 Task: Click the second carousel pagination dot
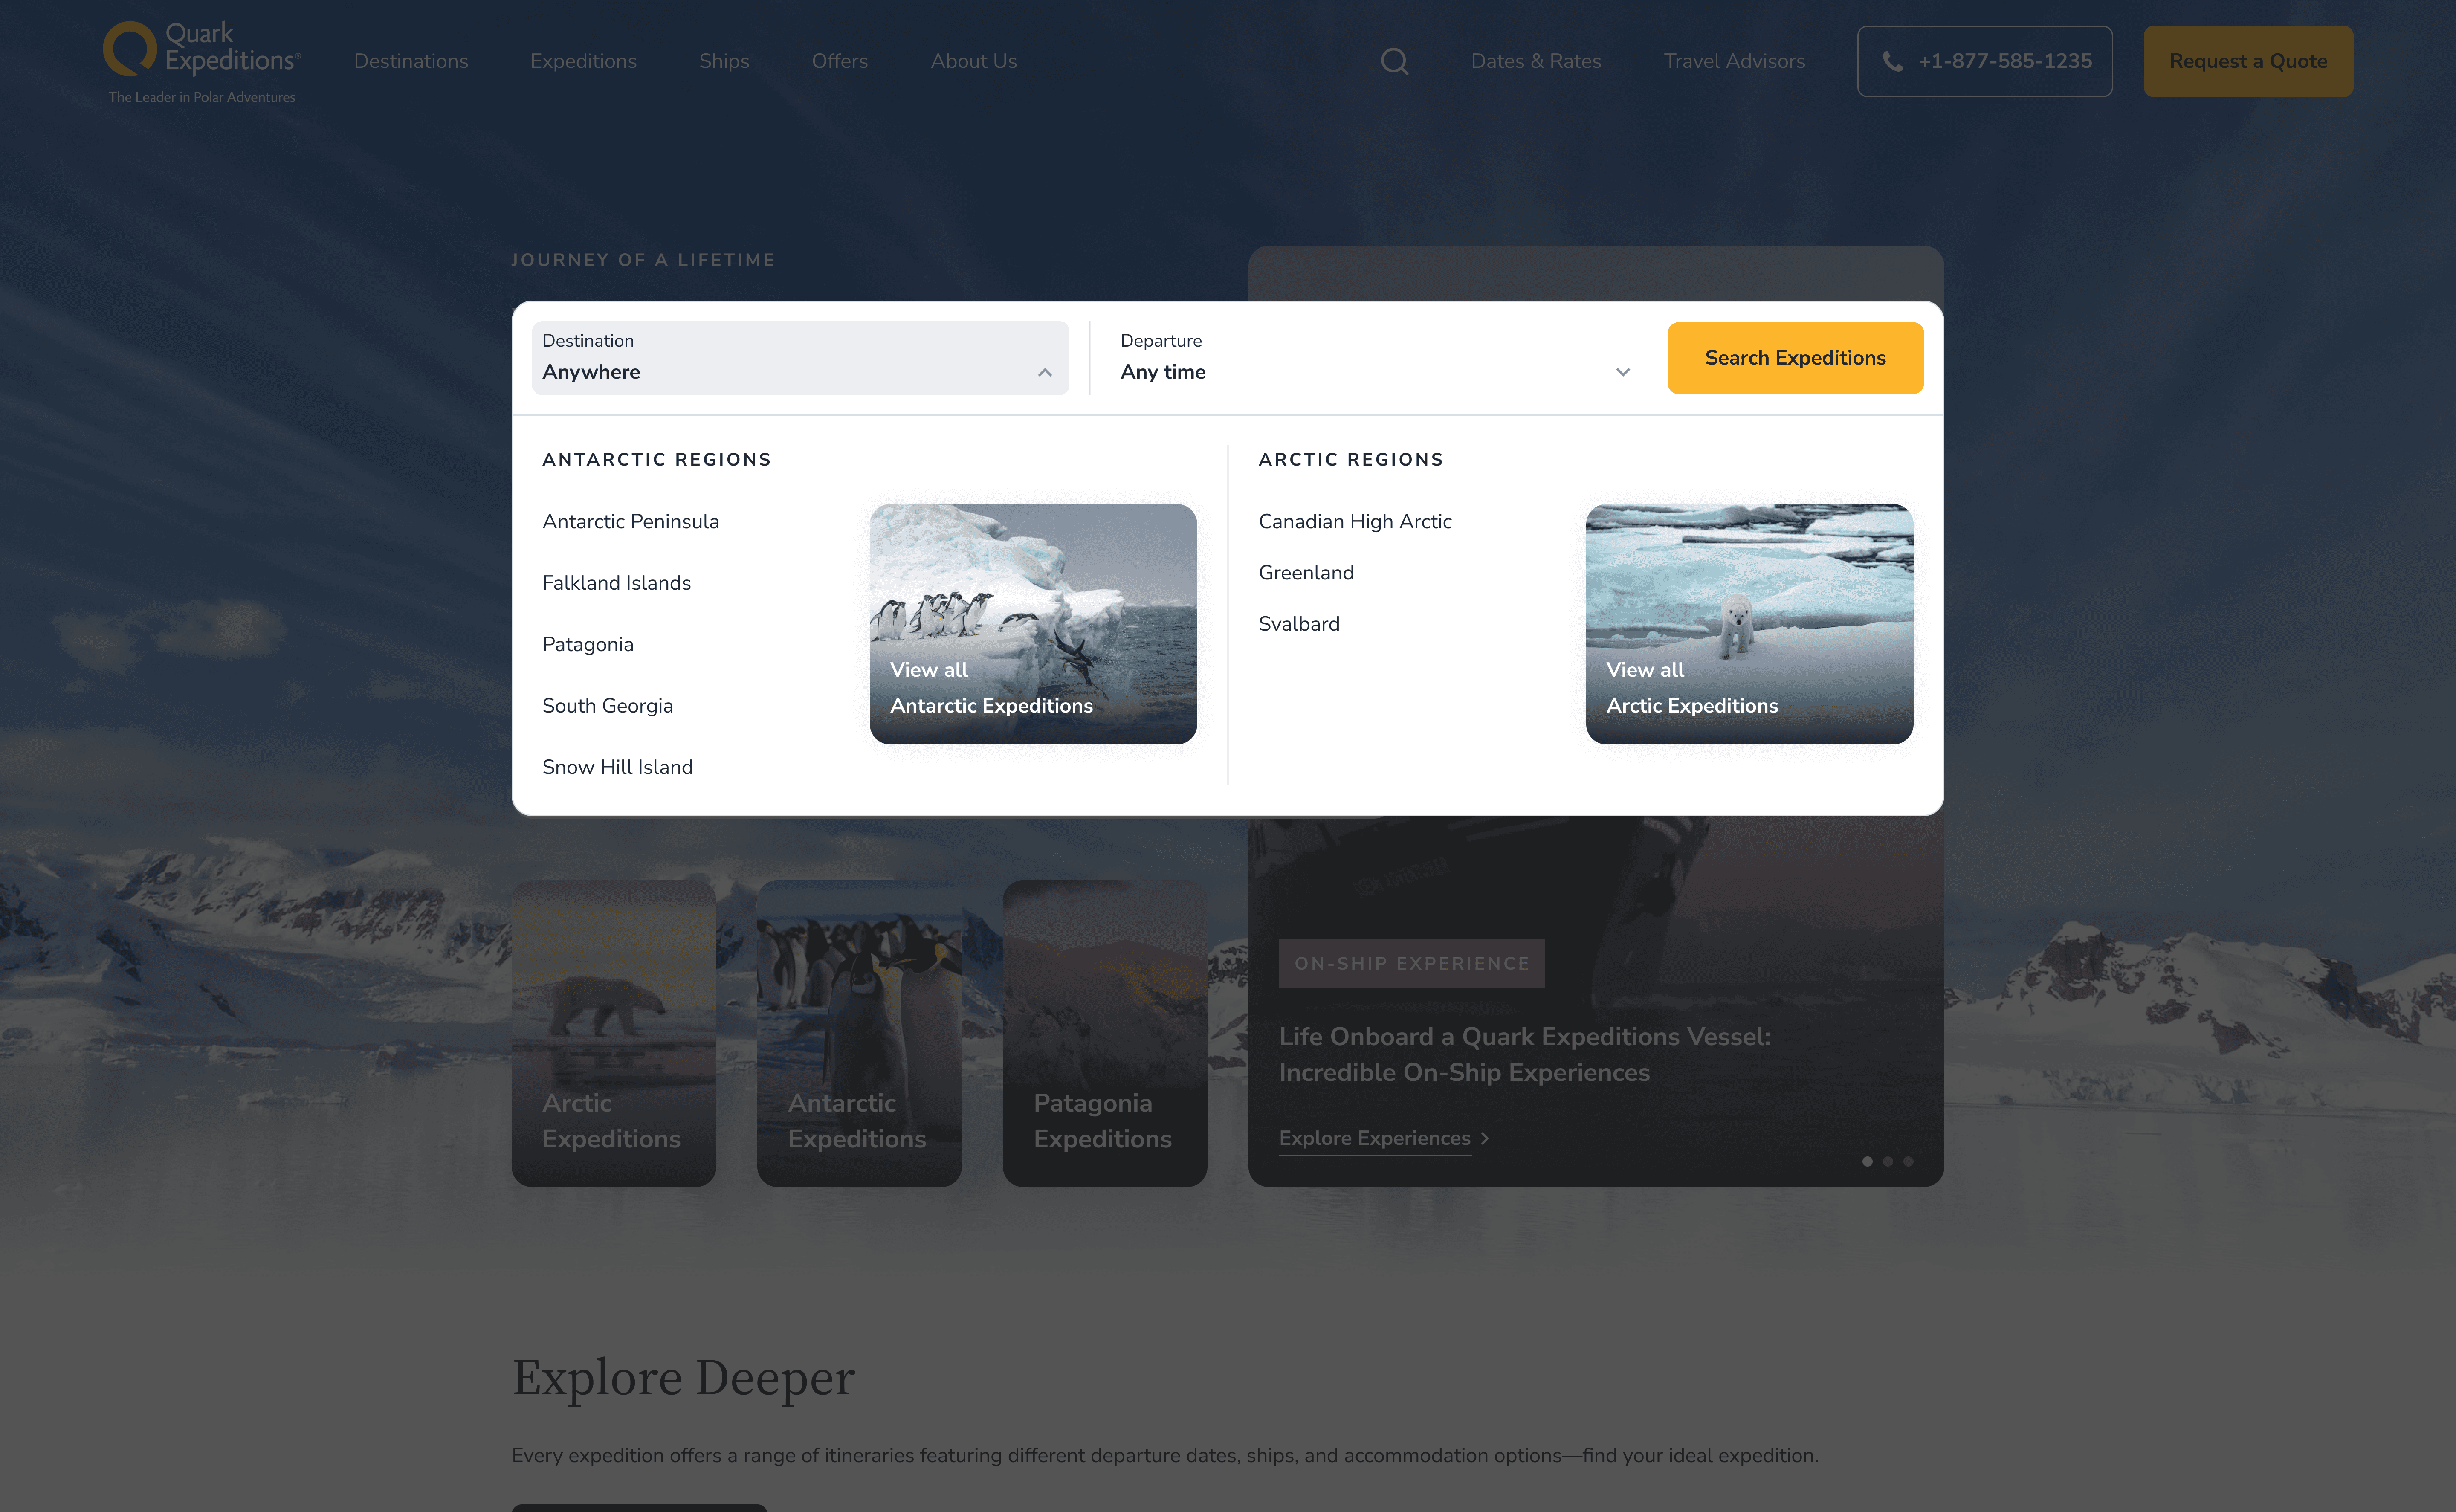click(x=1887, y=1162)
